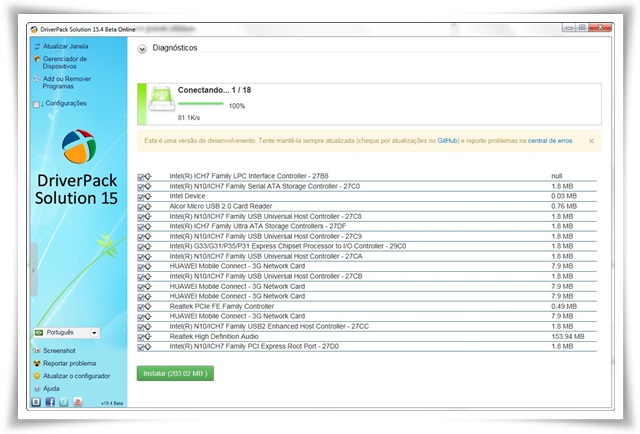Click driver icon beside Realtek PCIe FE

(x=148, y=307)
